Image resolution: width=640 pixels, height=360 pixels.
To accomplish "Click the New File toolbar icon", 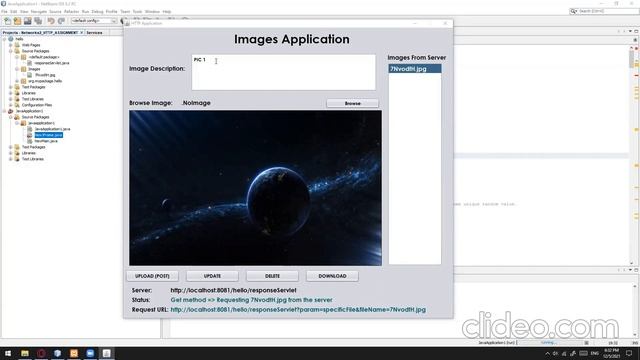I will [x=7, y=21].
